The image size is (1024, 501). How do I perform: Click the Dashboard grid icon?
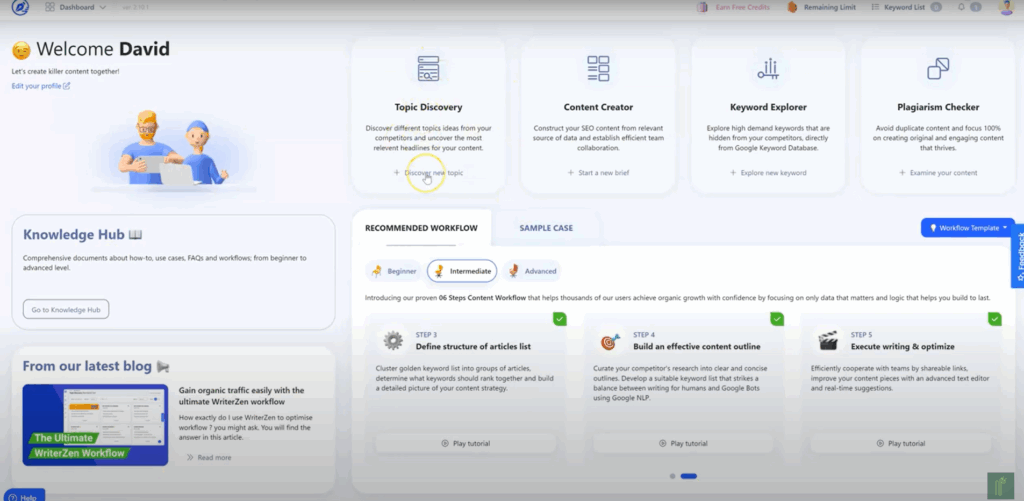pos(50,7)
